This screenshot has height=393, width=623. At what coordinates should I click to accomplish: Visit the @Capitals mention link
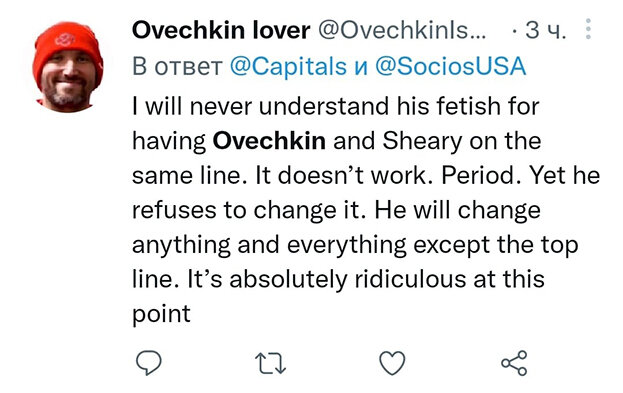288,66
